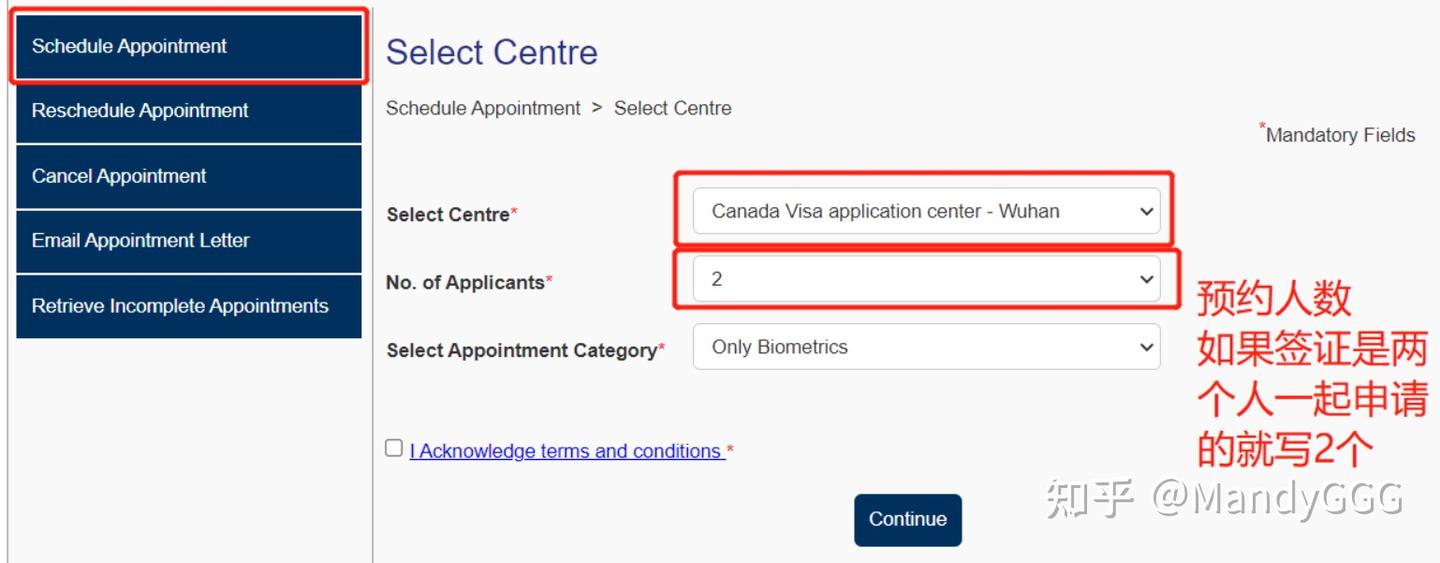Click the Select Centre page heading
The width and height of the screenshot is (1440, 563).
coord(491,52)
